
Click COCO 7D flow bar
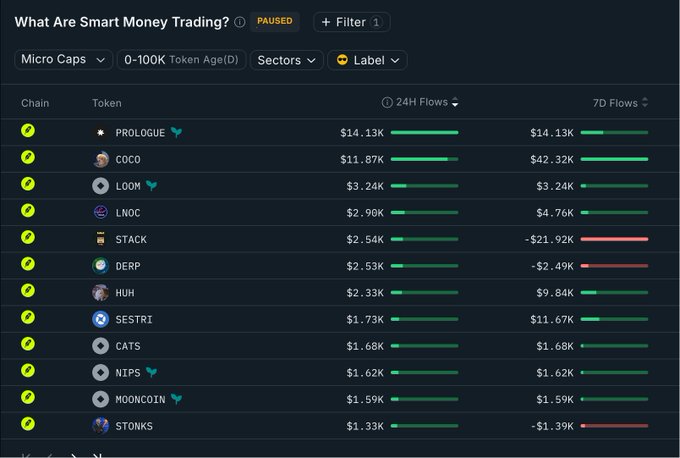pos(615,159)
